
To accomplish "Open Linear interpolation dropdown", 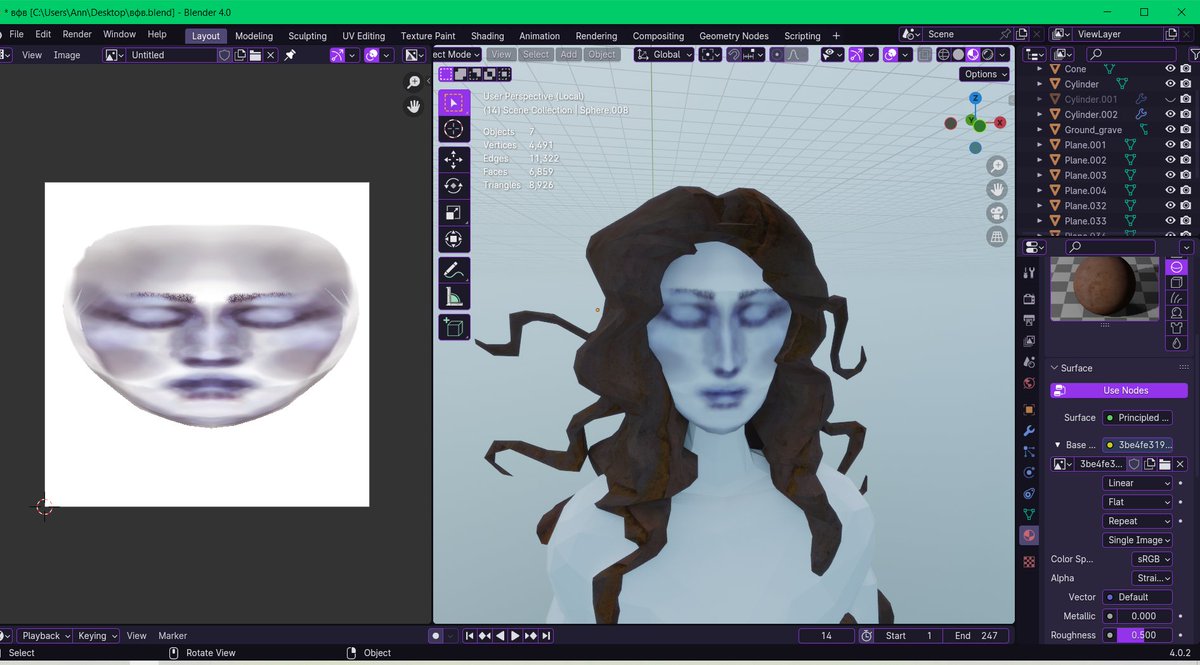I will (1138, 483).
